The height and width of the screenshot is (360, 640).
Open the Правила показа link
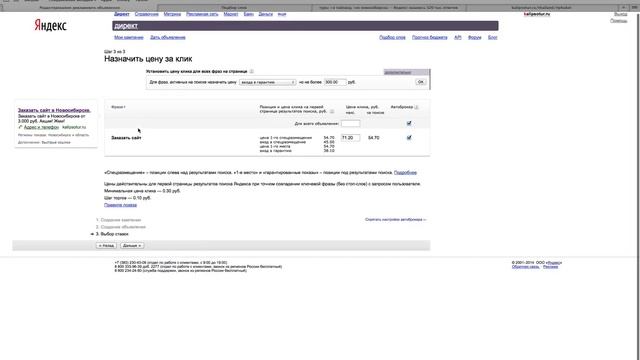[120, 205]
